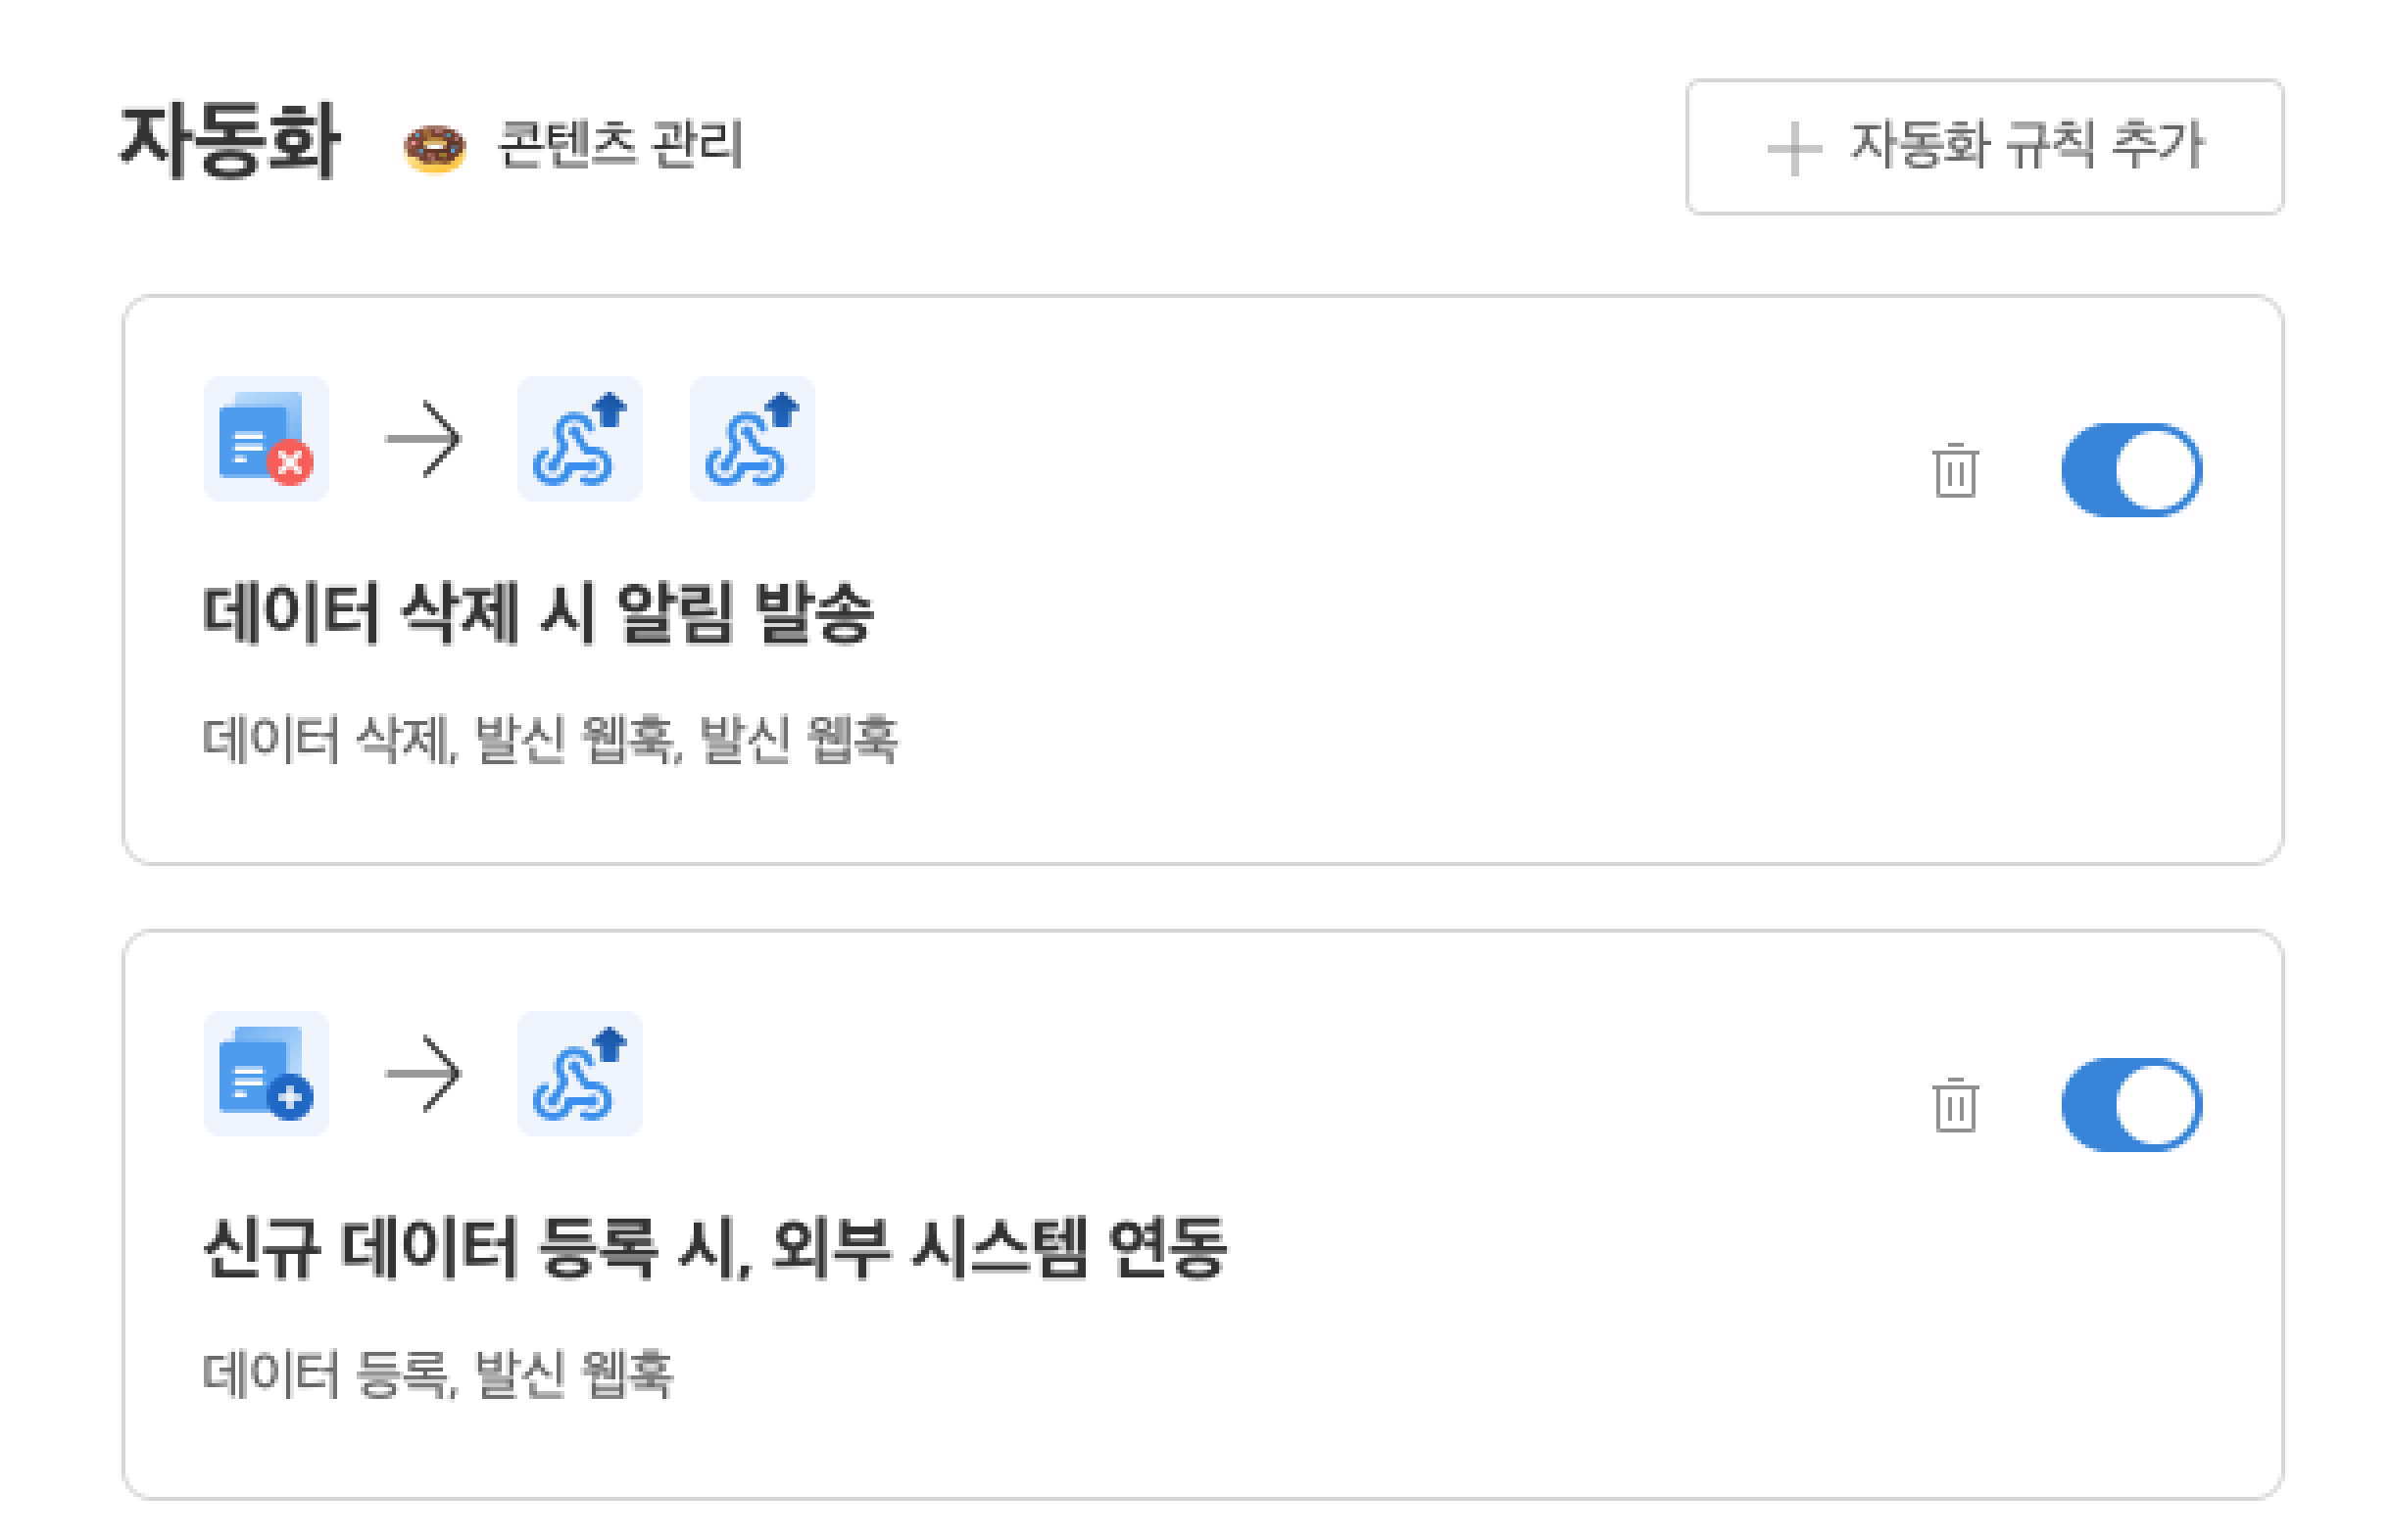Click the outgoing webhook icon in the second rule

[579, 1073]
